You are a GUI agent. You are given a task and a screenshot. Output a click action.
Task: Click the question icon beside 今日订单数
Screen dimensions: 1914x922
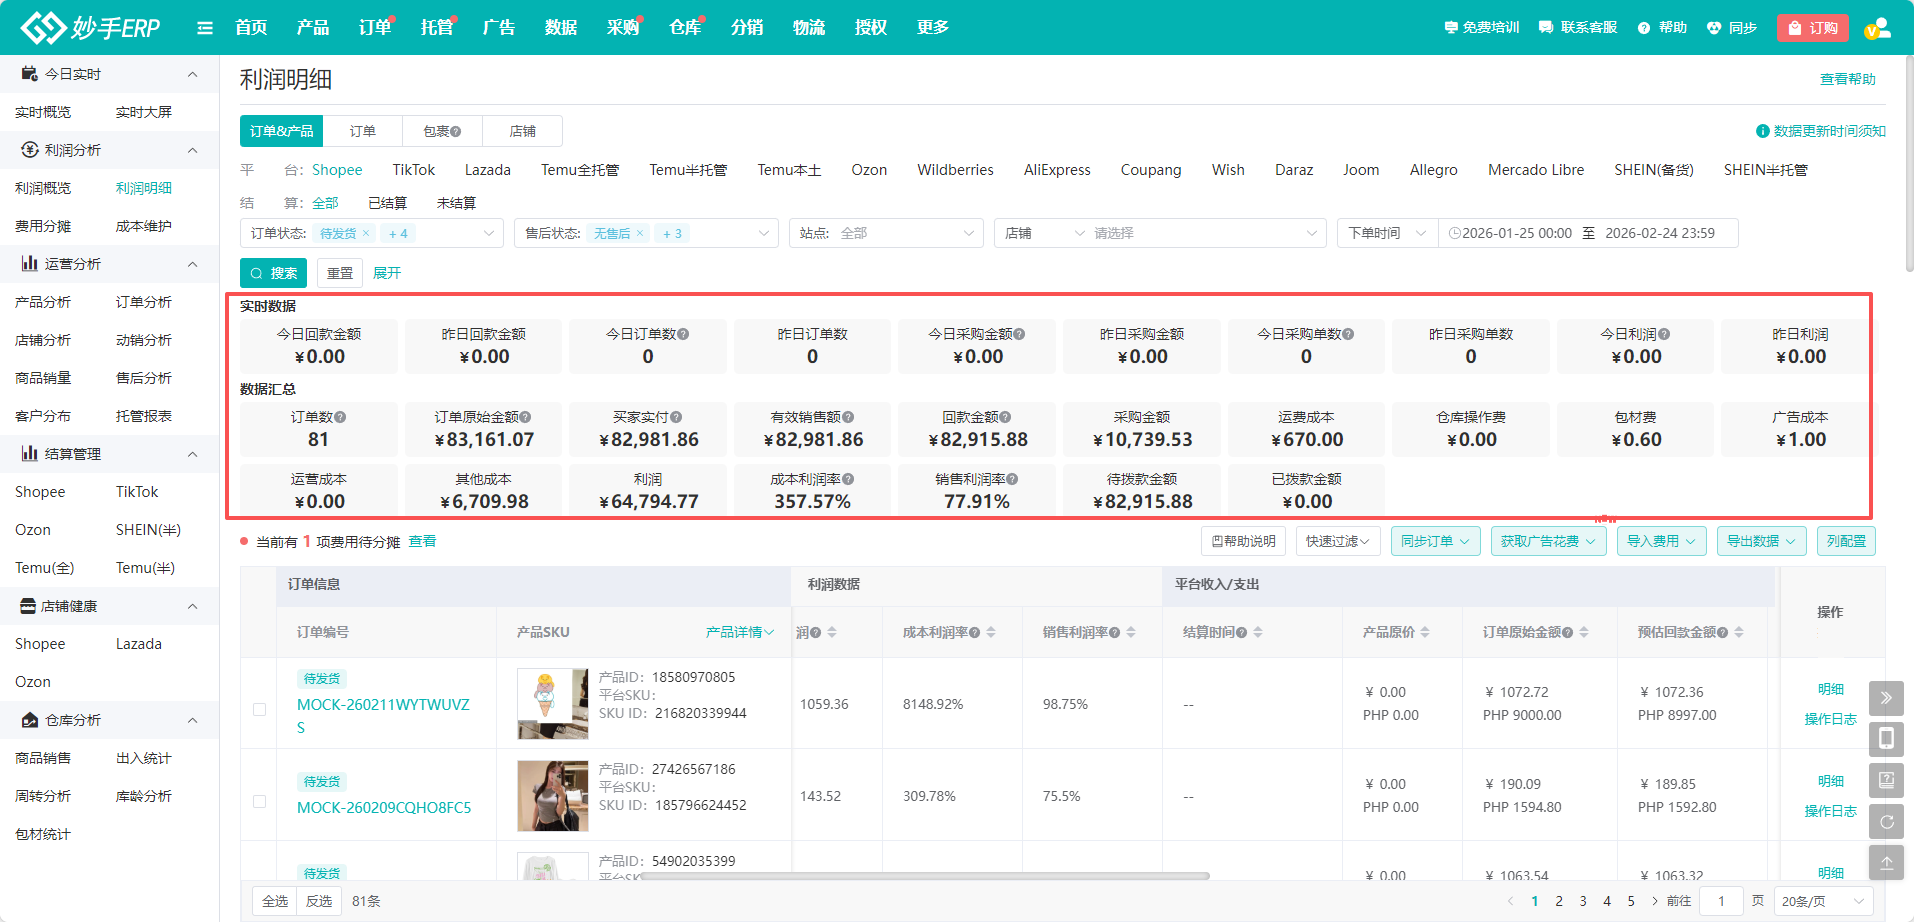point(683,335)
